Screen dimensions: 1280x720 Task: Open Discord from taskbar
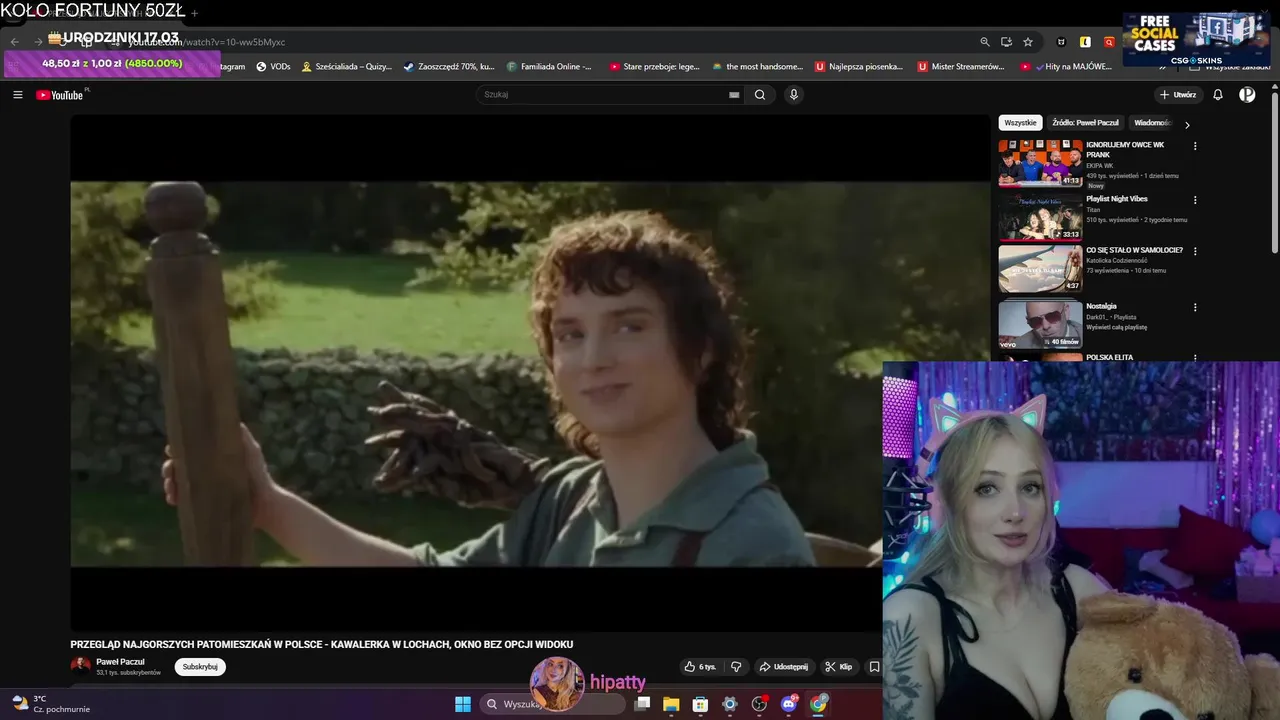789,704
